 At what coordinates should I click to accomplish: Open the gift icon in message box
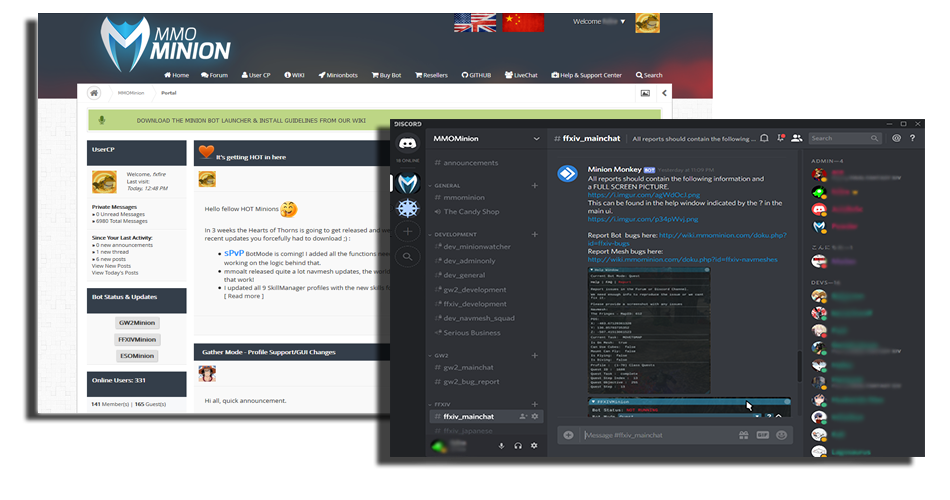pos(743,435)
